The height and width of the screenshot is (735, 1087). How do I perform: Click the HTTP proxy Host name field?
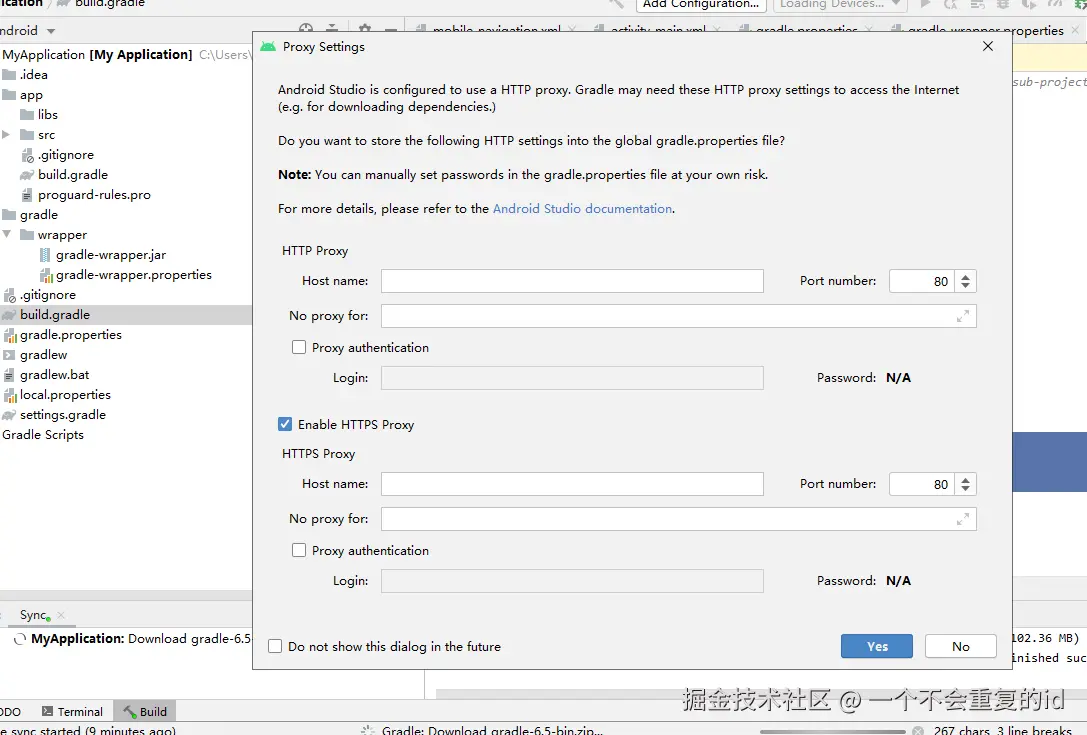(573, 281)
